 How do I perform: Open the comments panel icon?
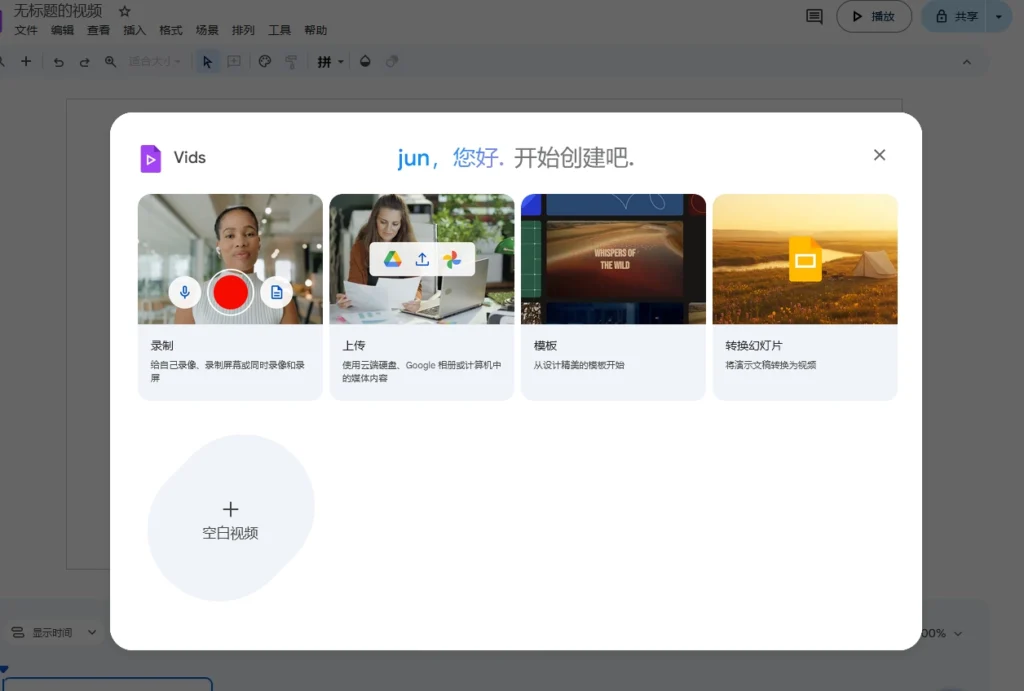click(814, 17)
